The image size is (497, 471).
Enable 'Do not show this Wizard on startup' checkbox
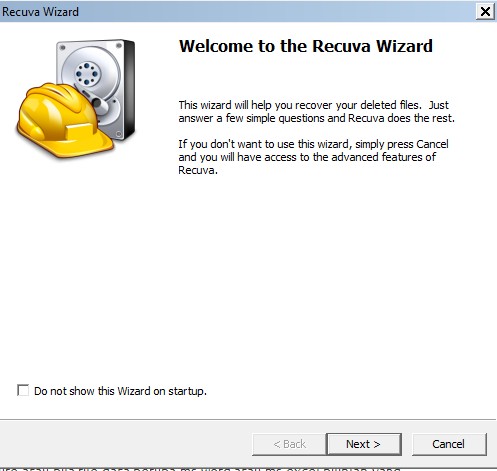tap(23, 390)
